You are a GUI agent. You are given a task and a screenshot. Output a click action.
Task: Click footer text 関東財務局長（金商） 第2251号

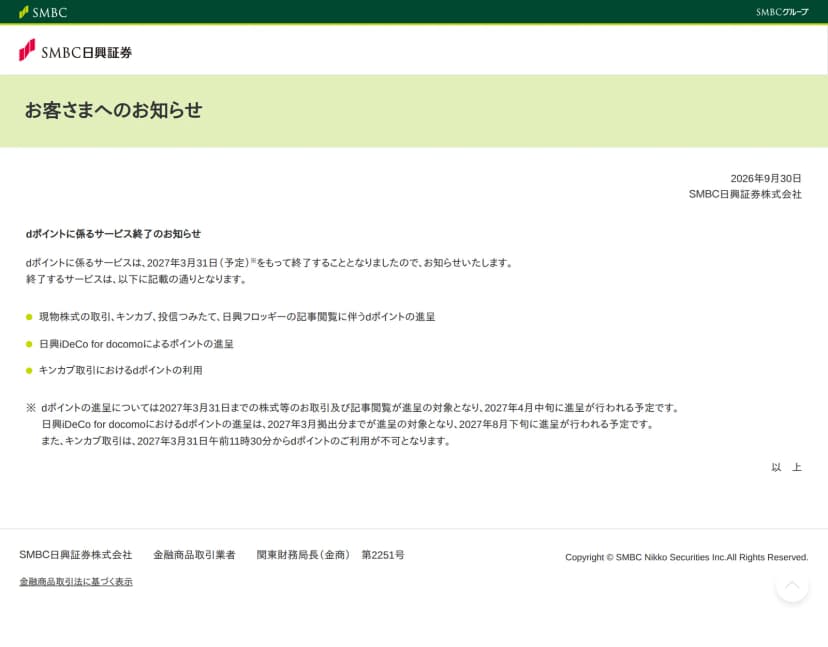point(331,555)
